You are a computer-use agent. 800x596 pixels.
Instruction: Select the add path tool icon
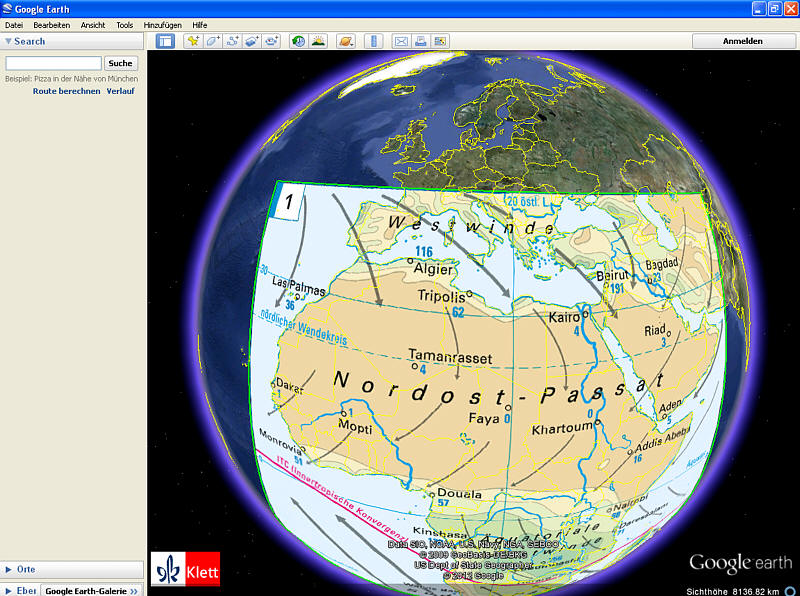point(233,41)
